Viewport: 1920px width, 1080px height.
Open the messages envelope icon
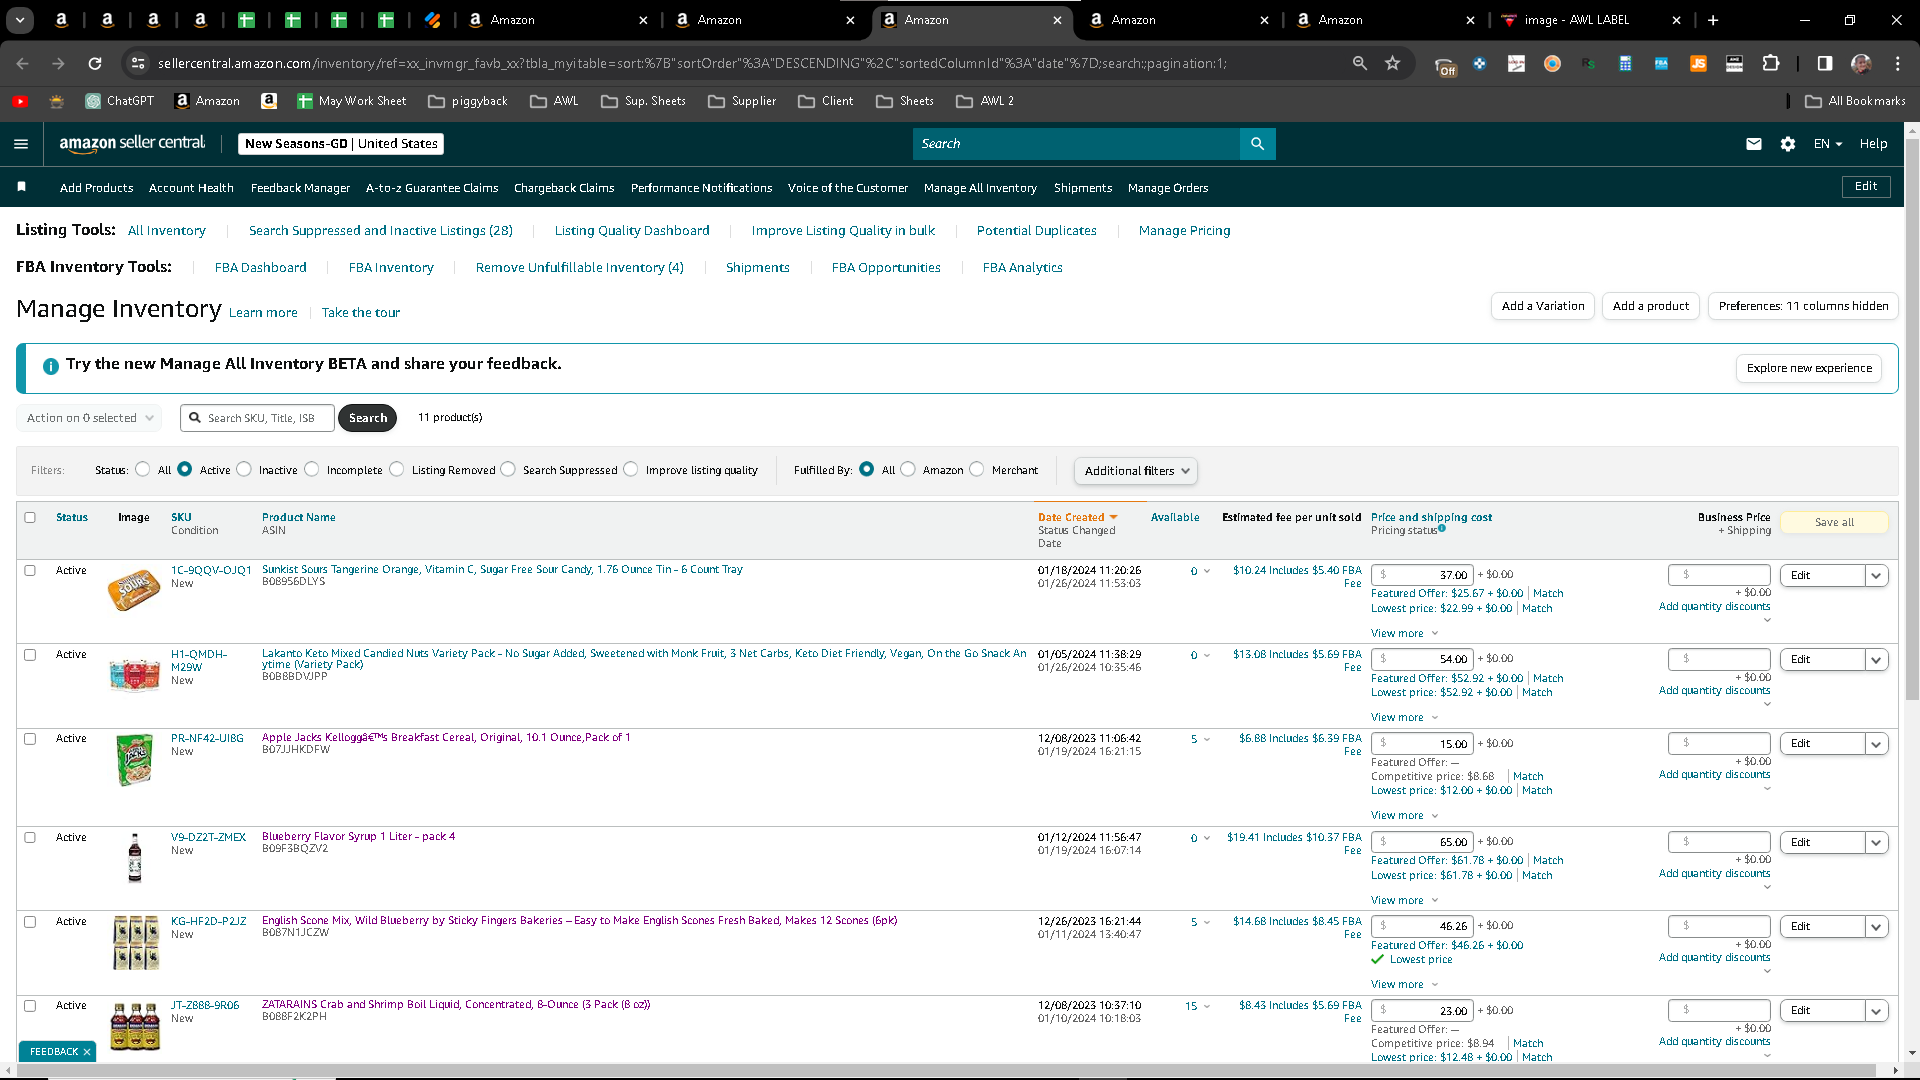1753,144
